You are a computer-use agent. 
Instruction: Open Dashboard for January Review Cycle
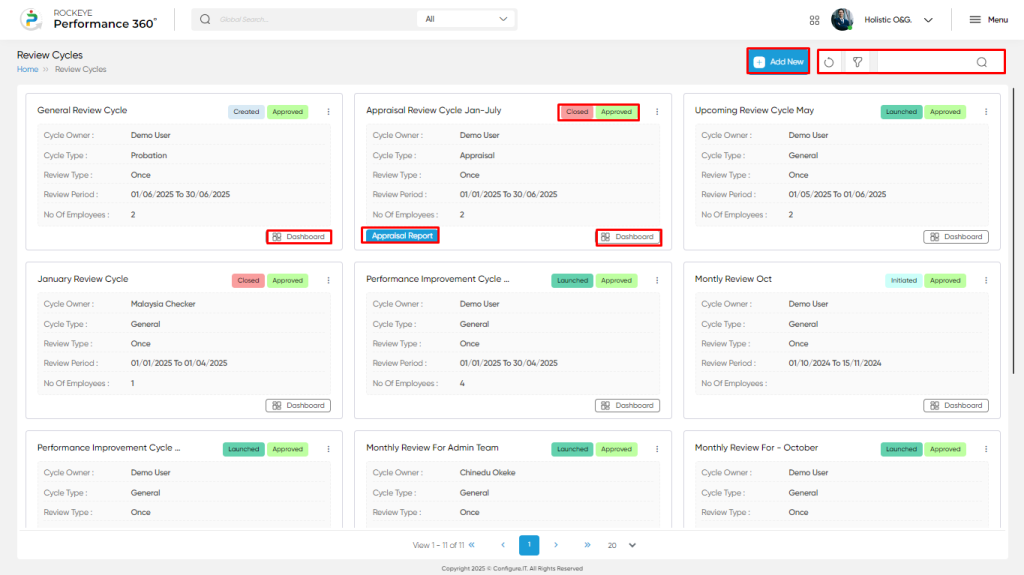click(x=298, y=405)
